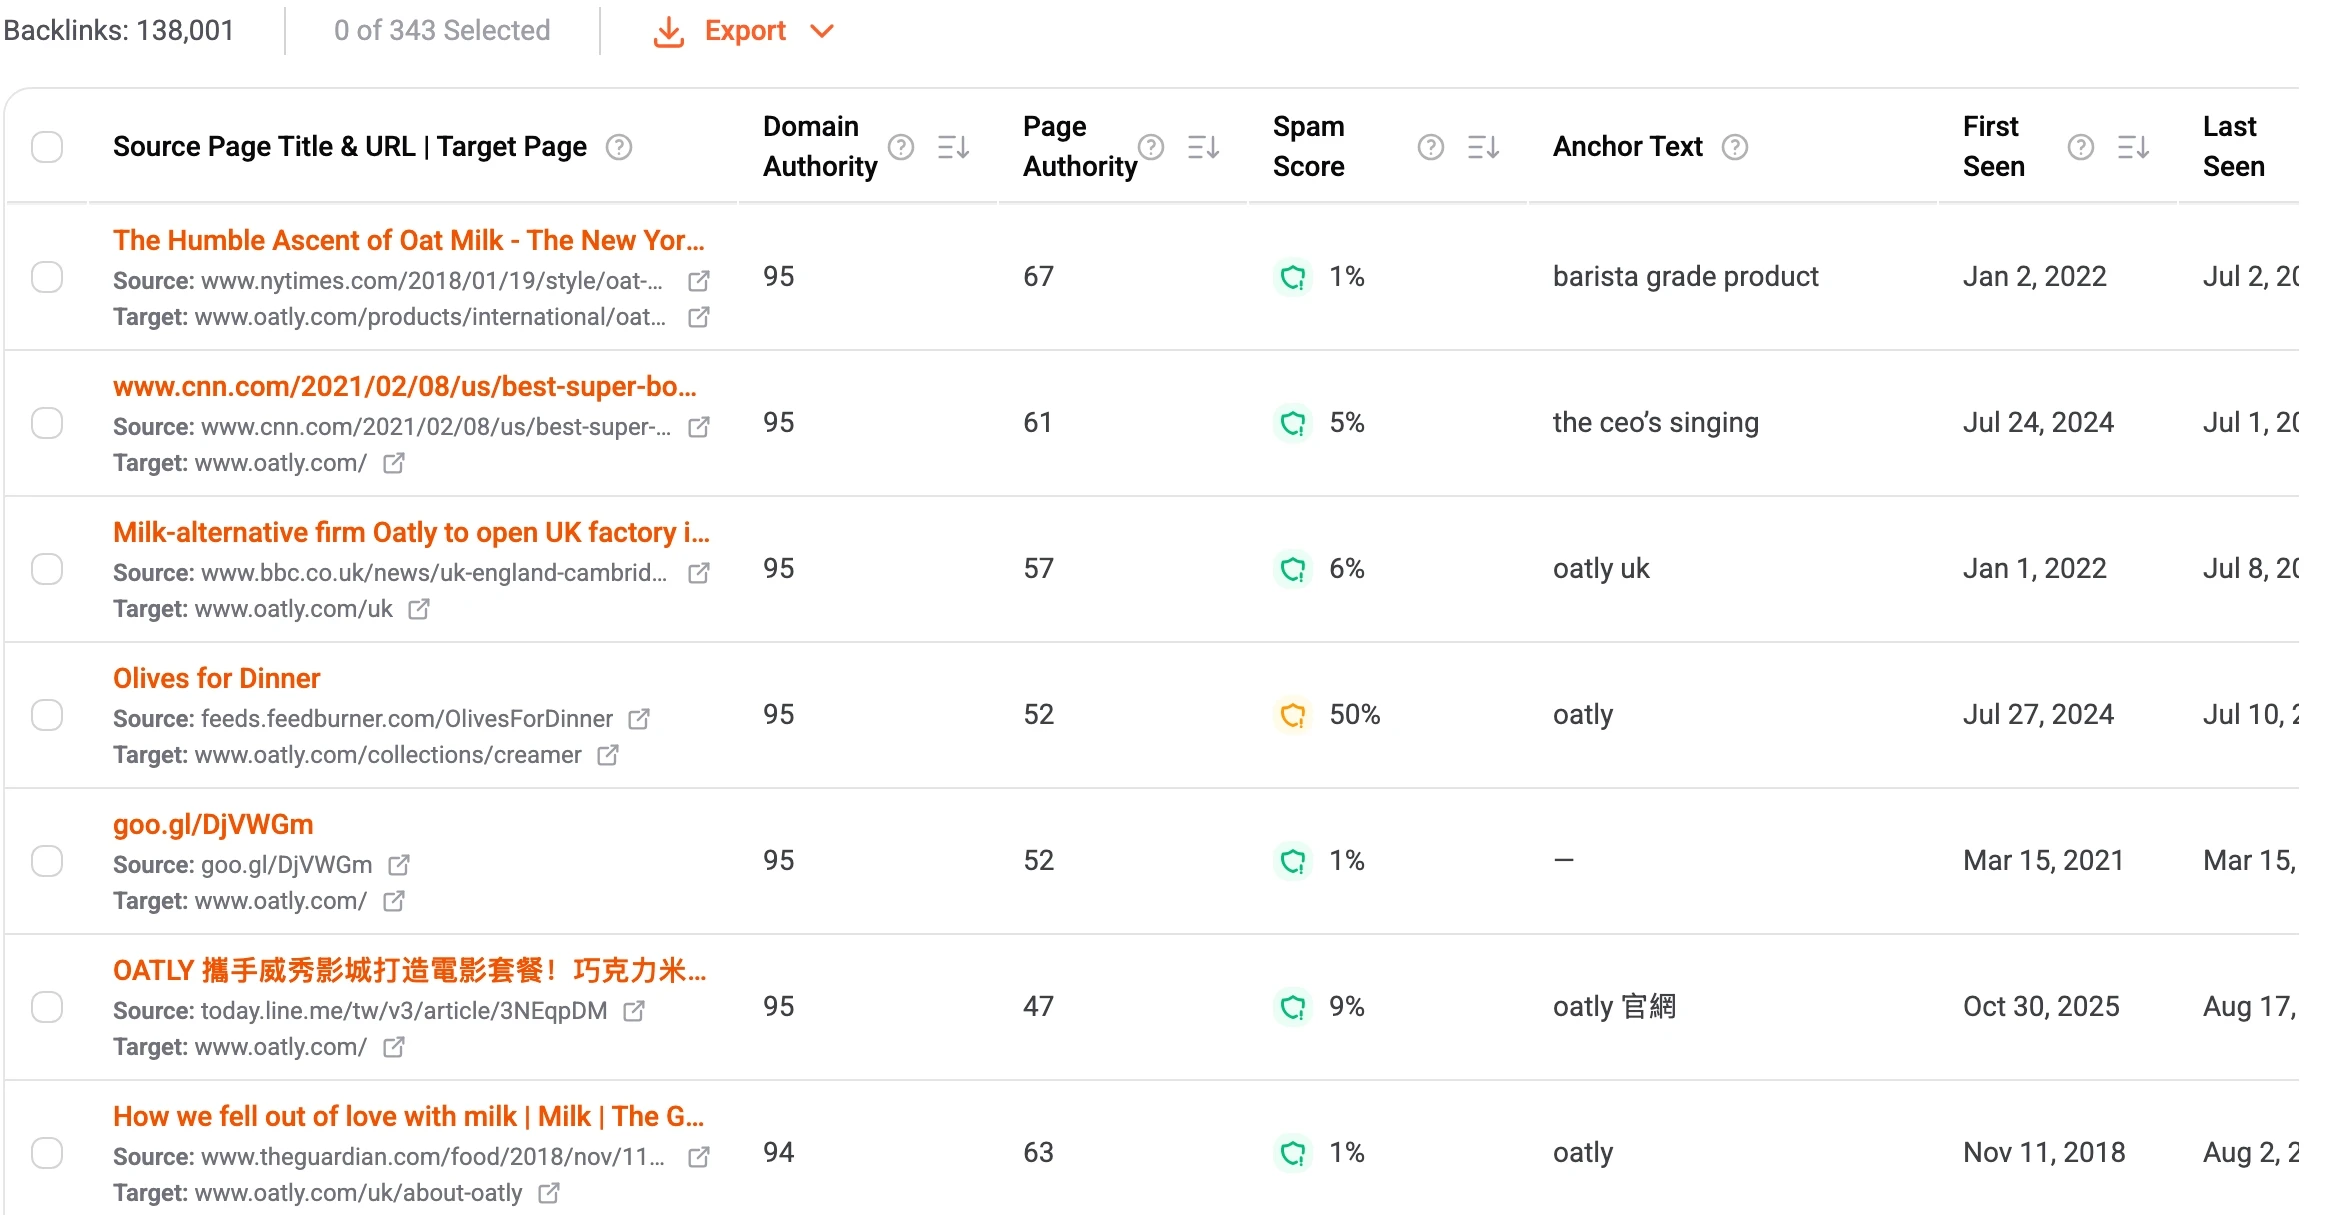This screenshot has height=1215, width=2329.
Task: Select the goo.gl/DjVWGm row checkbox
Action: tap(47, 861)
